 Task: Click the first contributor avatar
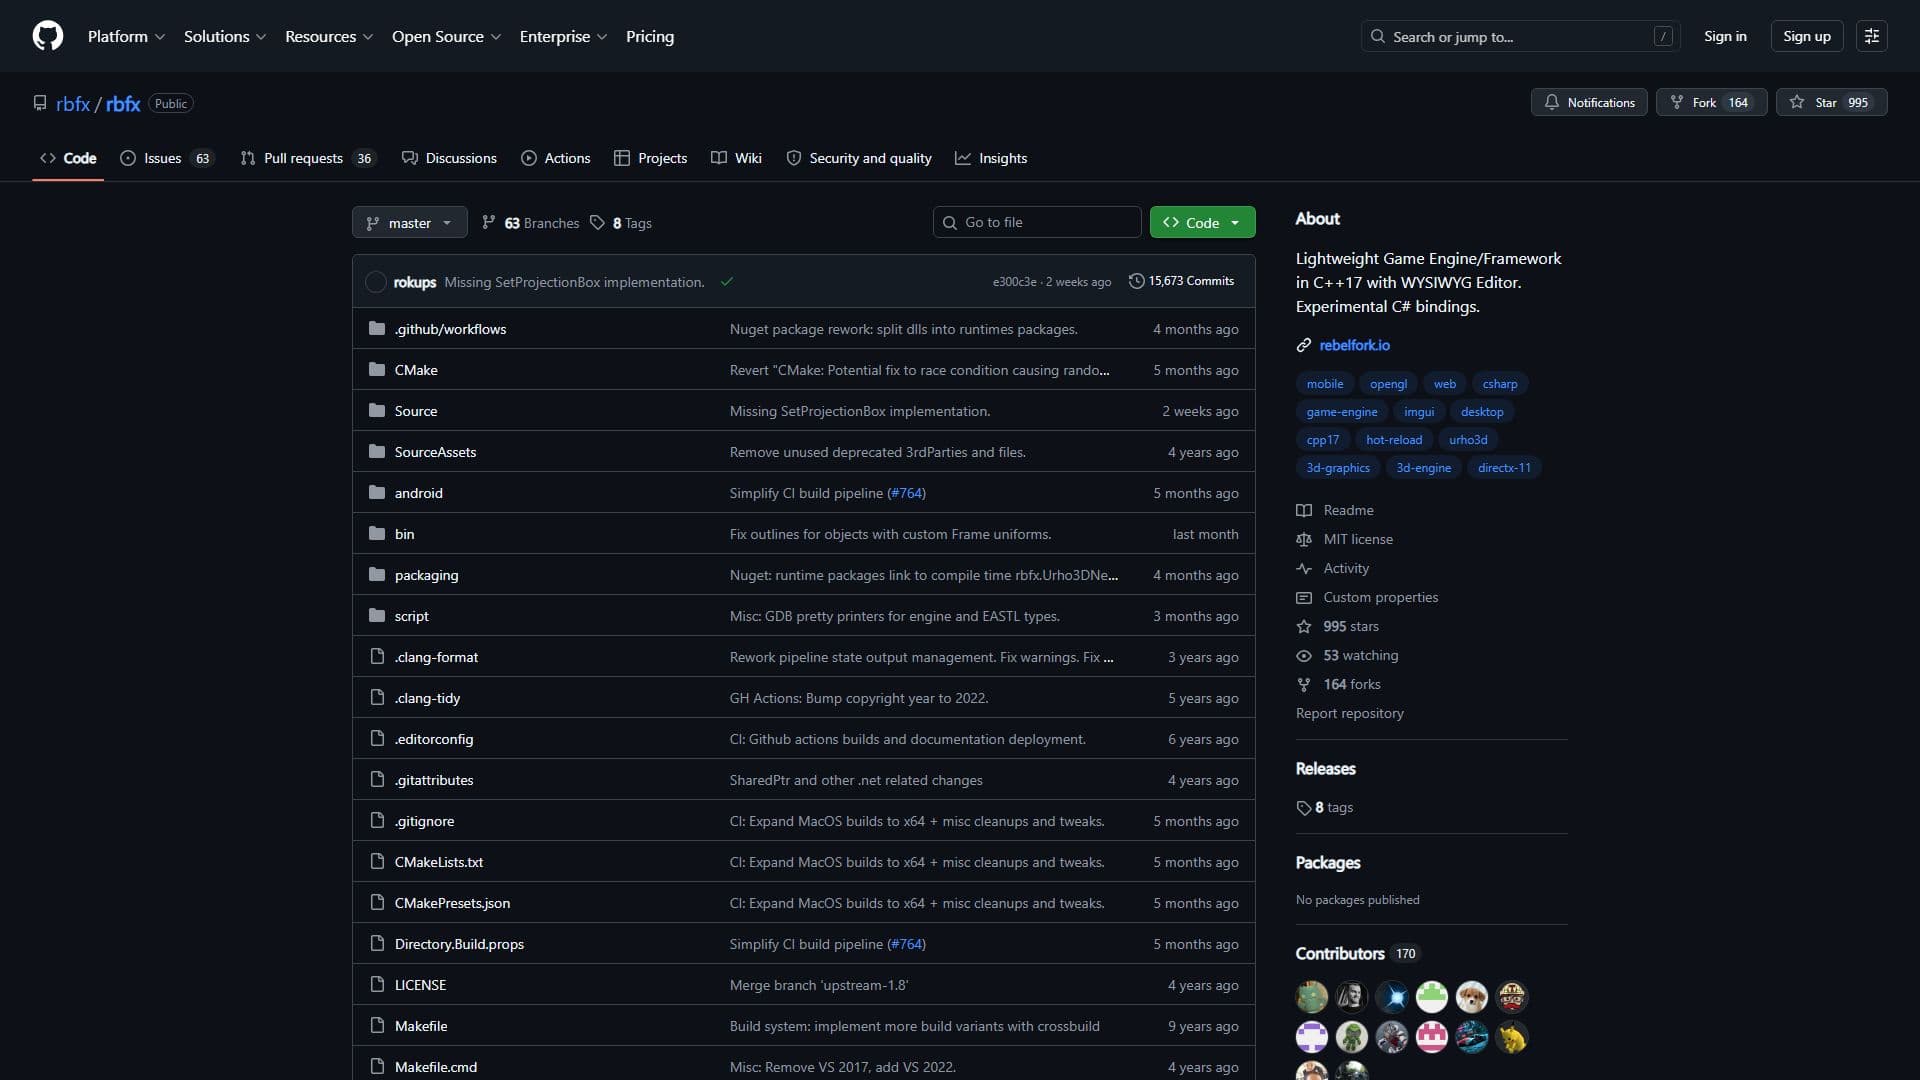click(x=1312, y=997)
